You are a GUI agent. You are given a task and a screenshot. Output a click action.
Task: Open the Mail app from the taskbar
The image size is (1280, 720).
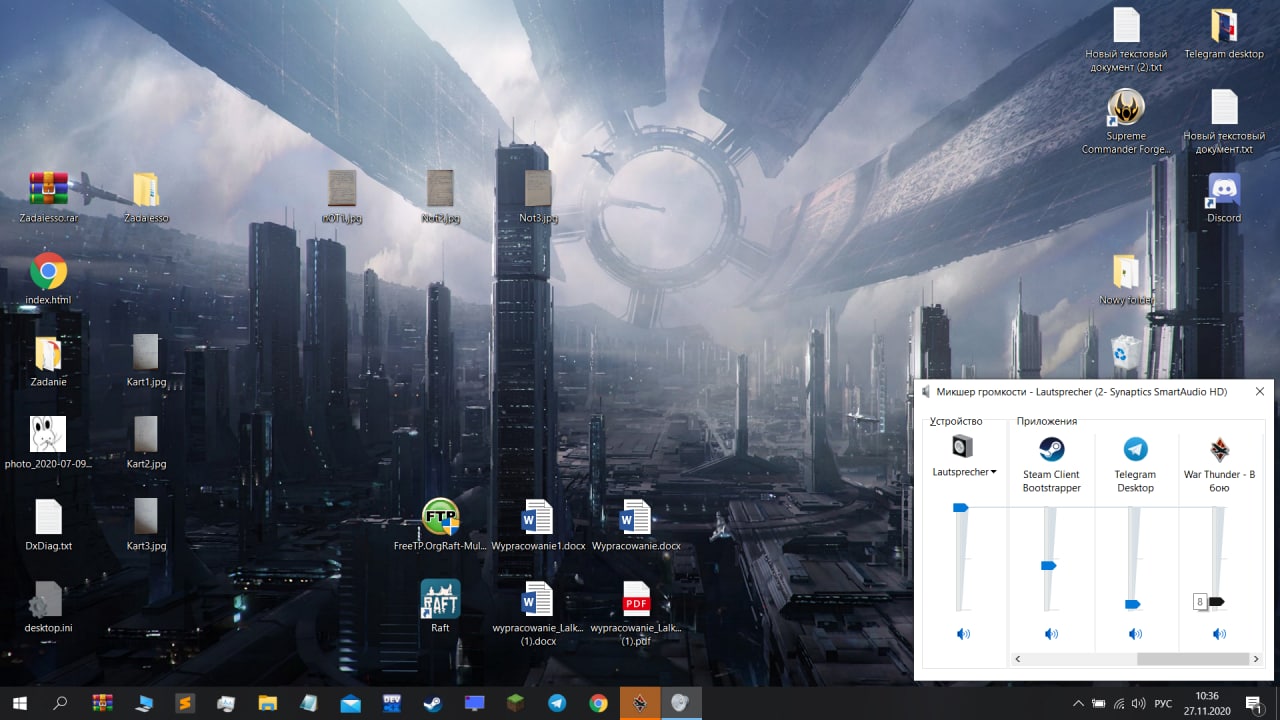point(350,703)
